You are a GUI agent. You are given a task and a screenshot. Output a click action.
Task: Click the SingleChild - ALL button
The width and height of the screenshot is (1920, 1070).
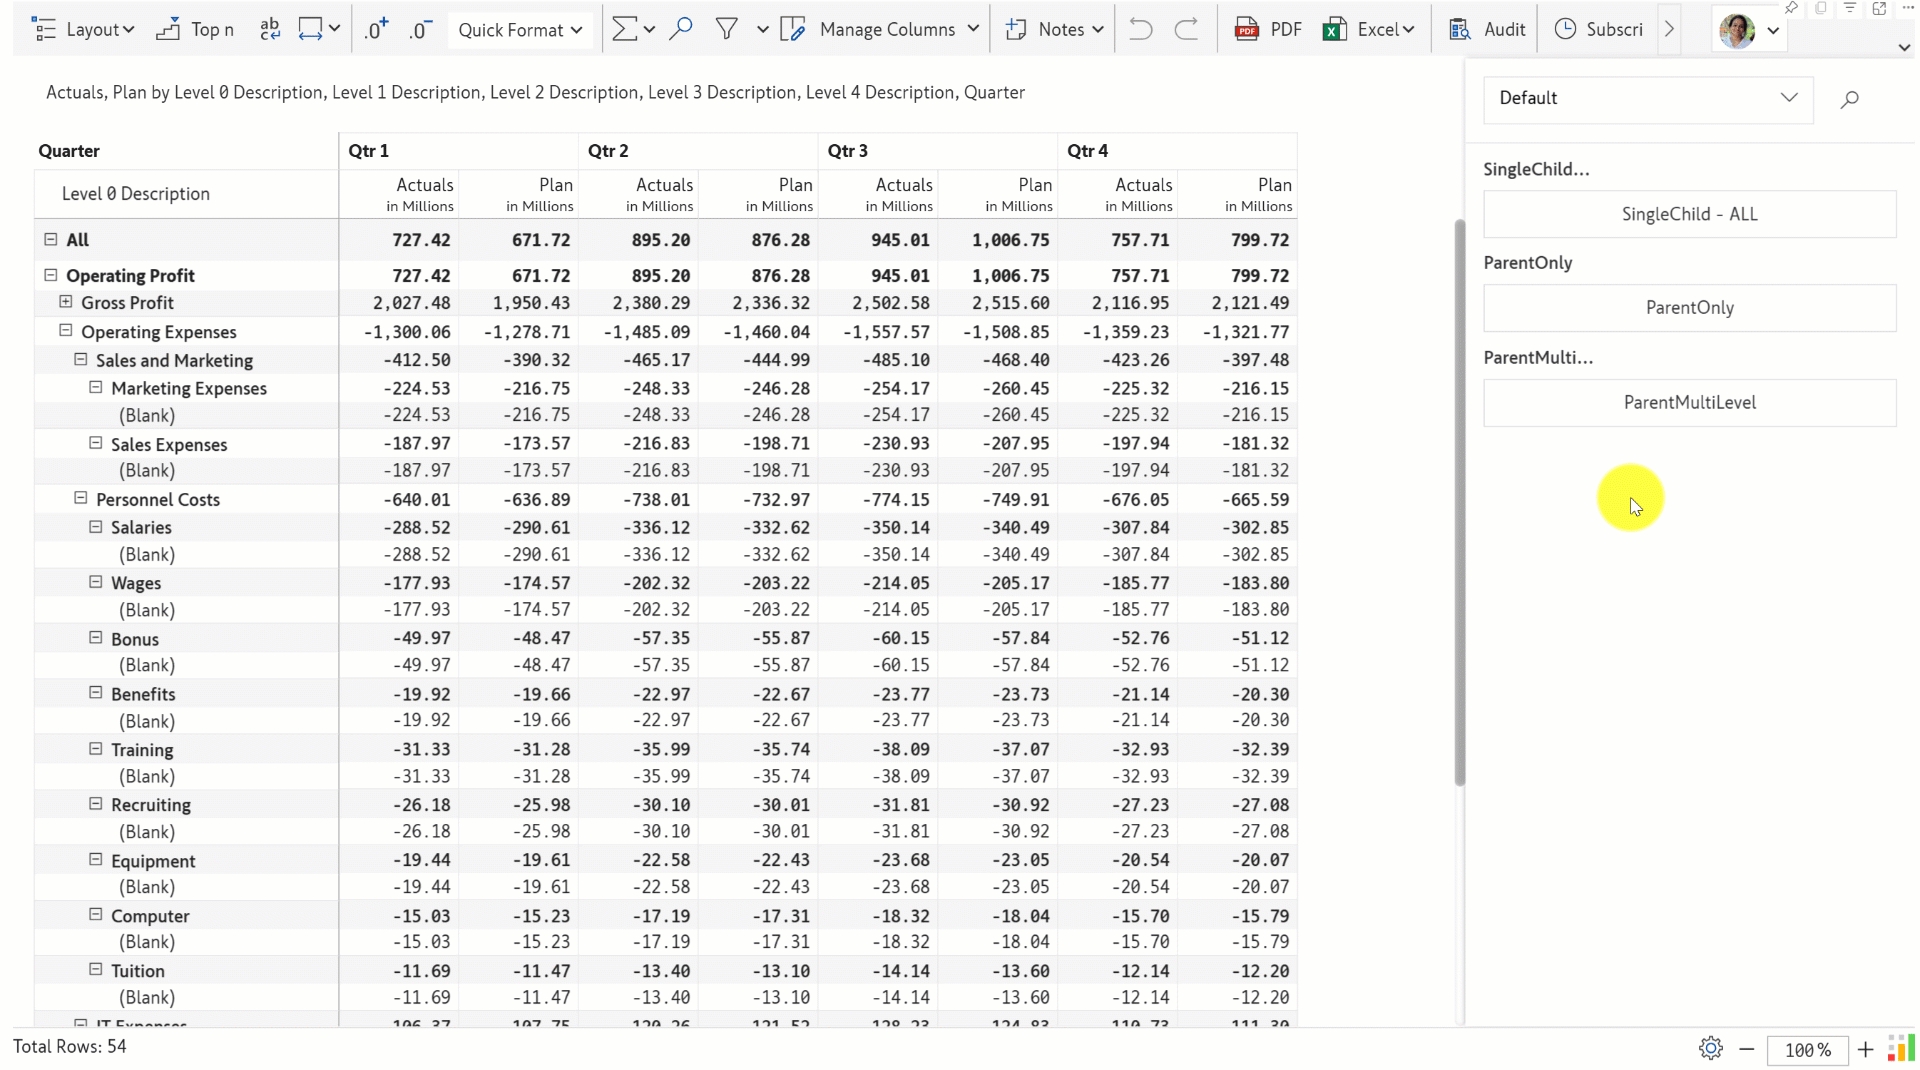click(1689, 214)
